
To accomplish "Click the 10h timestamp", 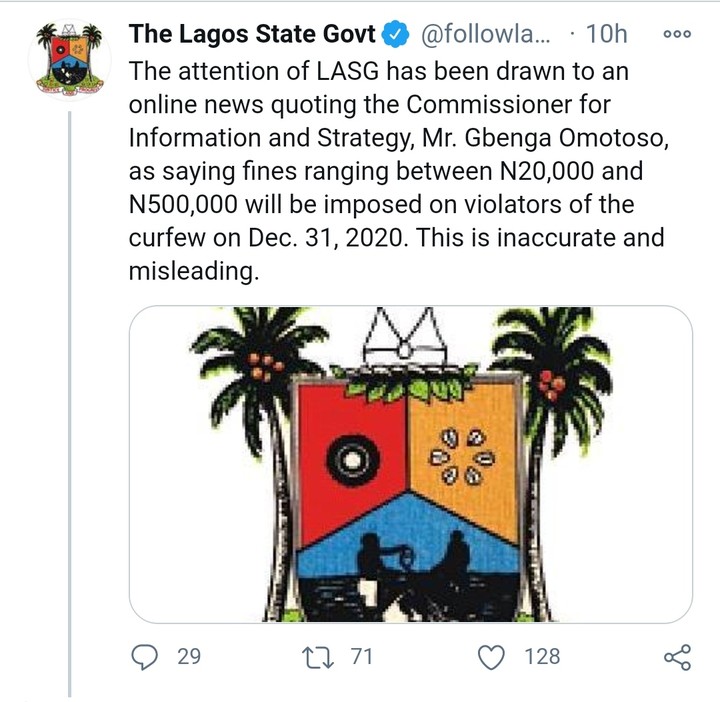I will pos(607,34).
